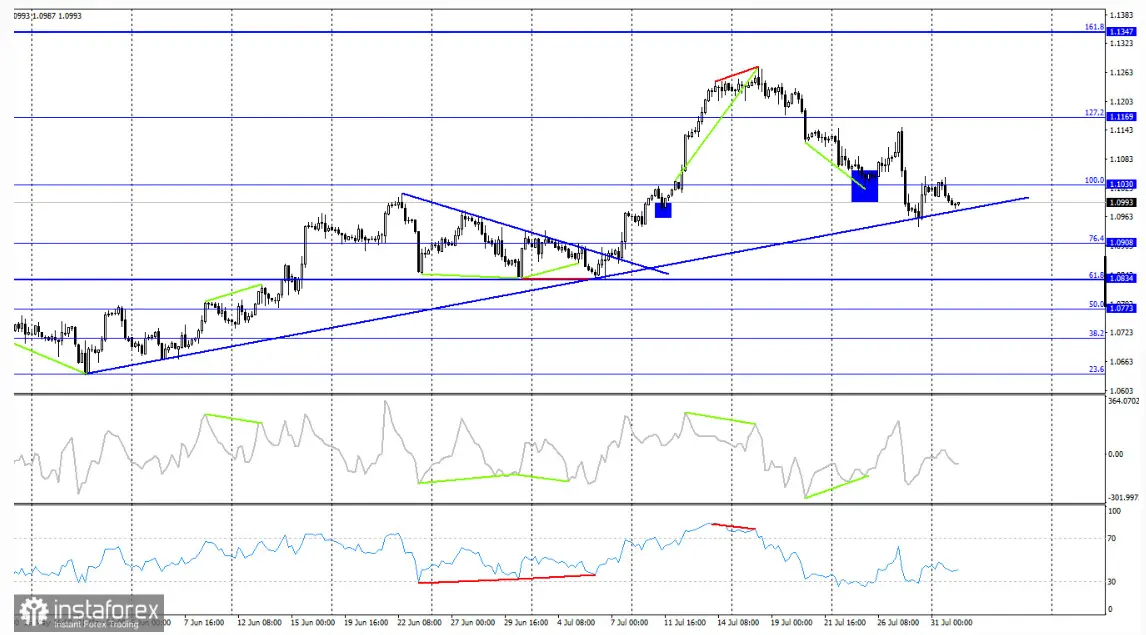The image size is (1146, 635).
Task: Toggle the 1.0773 price level tag
Action: click(x=1120, y=309)
